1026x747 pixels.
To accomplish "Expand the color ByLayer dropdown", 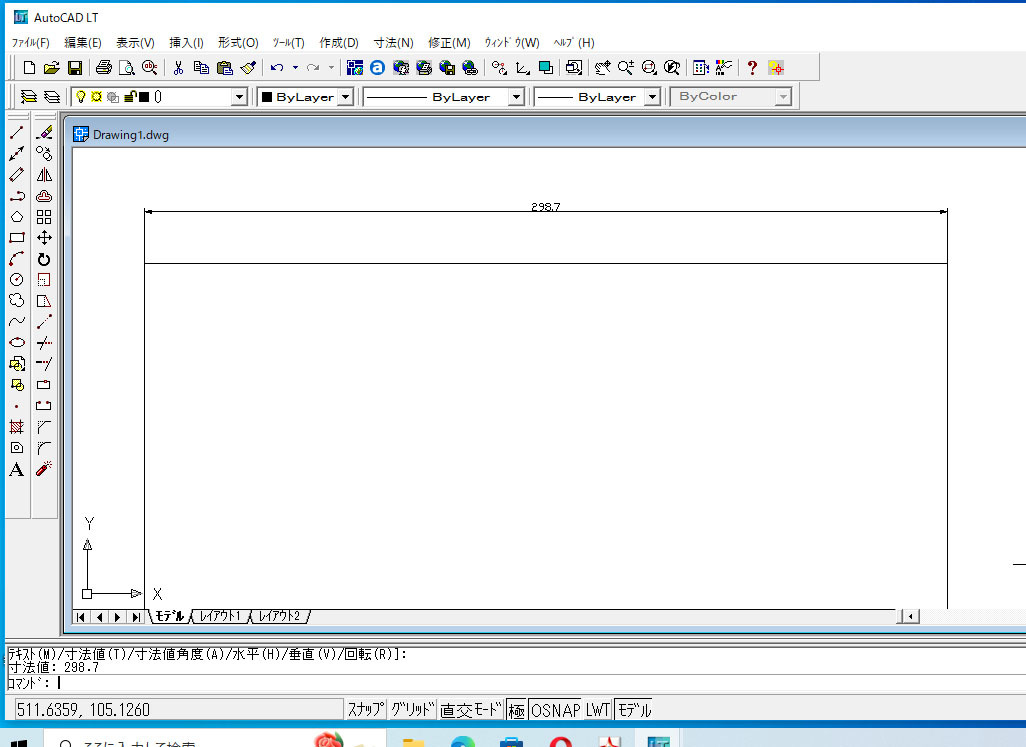I will click(345, 96).
